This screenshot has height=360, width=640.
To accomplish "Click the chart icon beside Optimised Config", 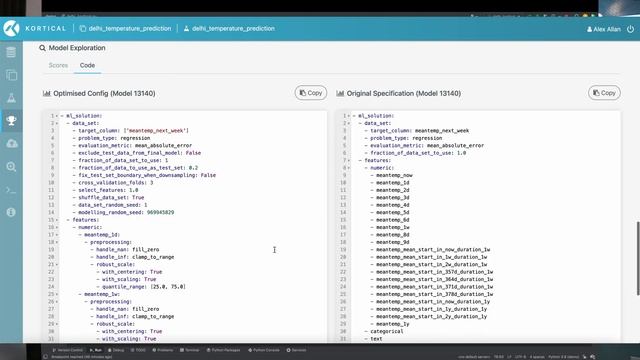I will point(47,93).
